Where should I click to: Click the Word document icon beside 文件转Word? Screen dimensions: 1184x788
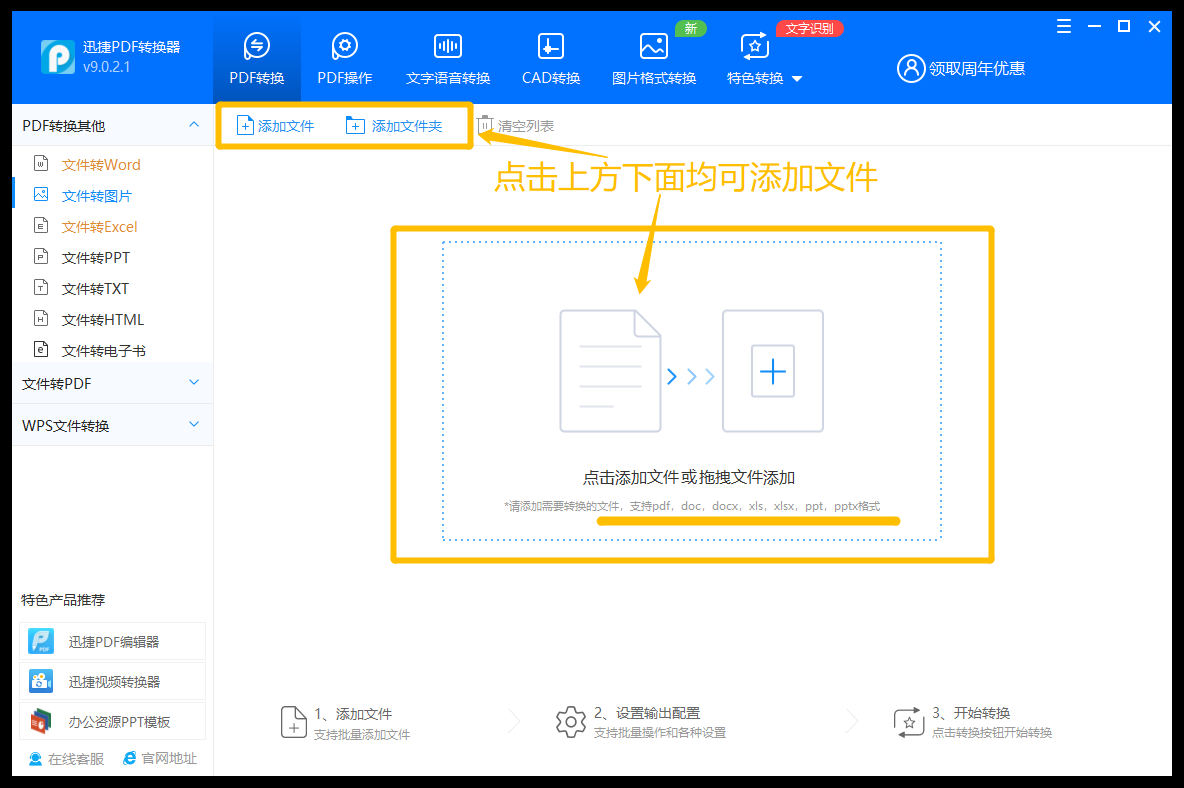pos(42,163)
